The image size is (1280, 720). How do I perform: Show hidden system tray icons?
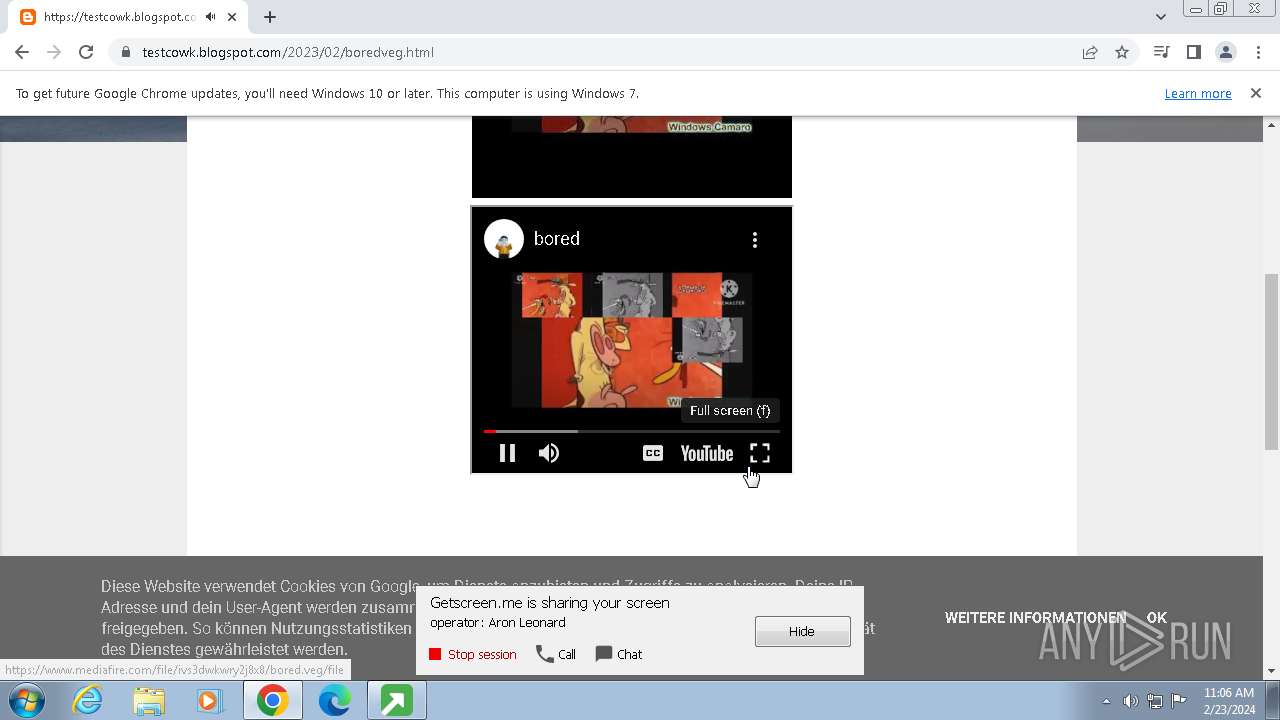coord(1106,701)
